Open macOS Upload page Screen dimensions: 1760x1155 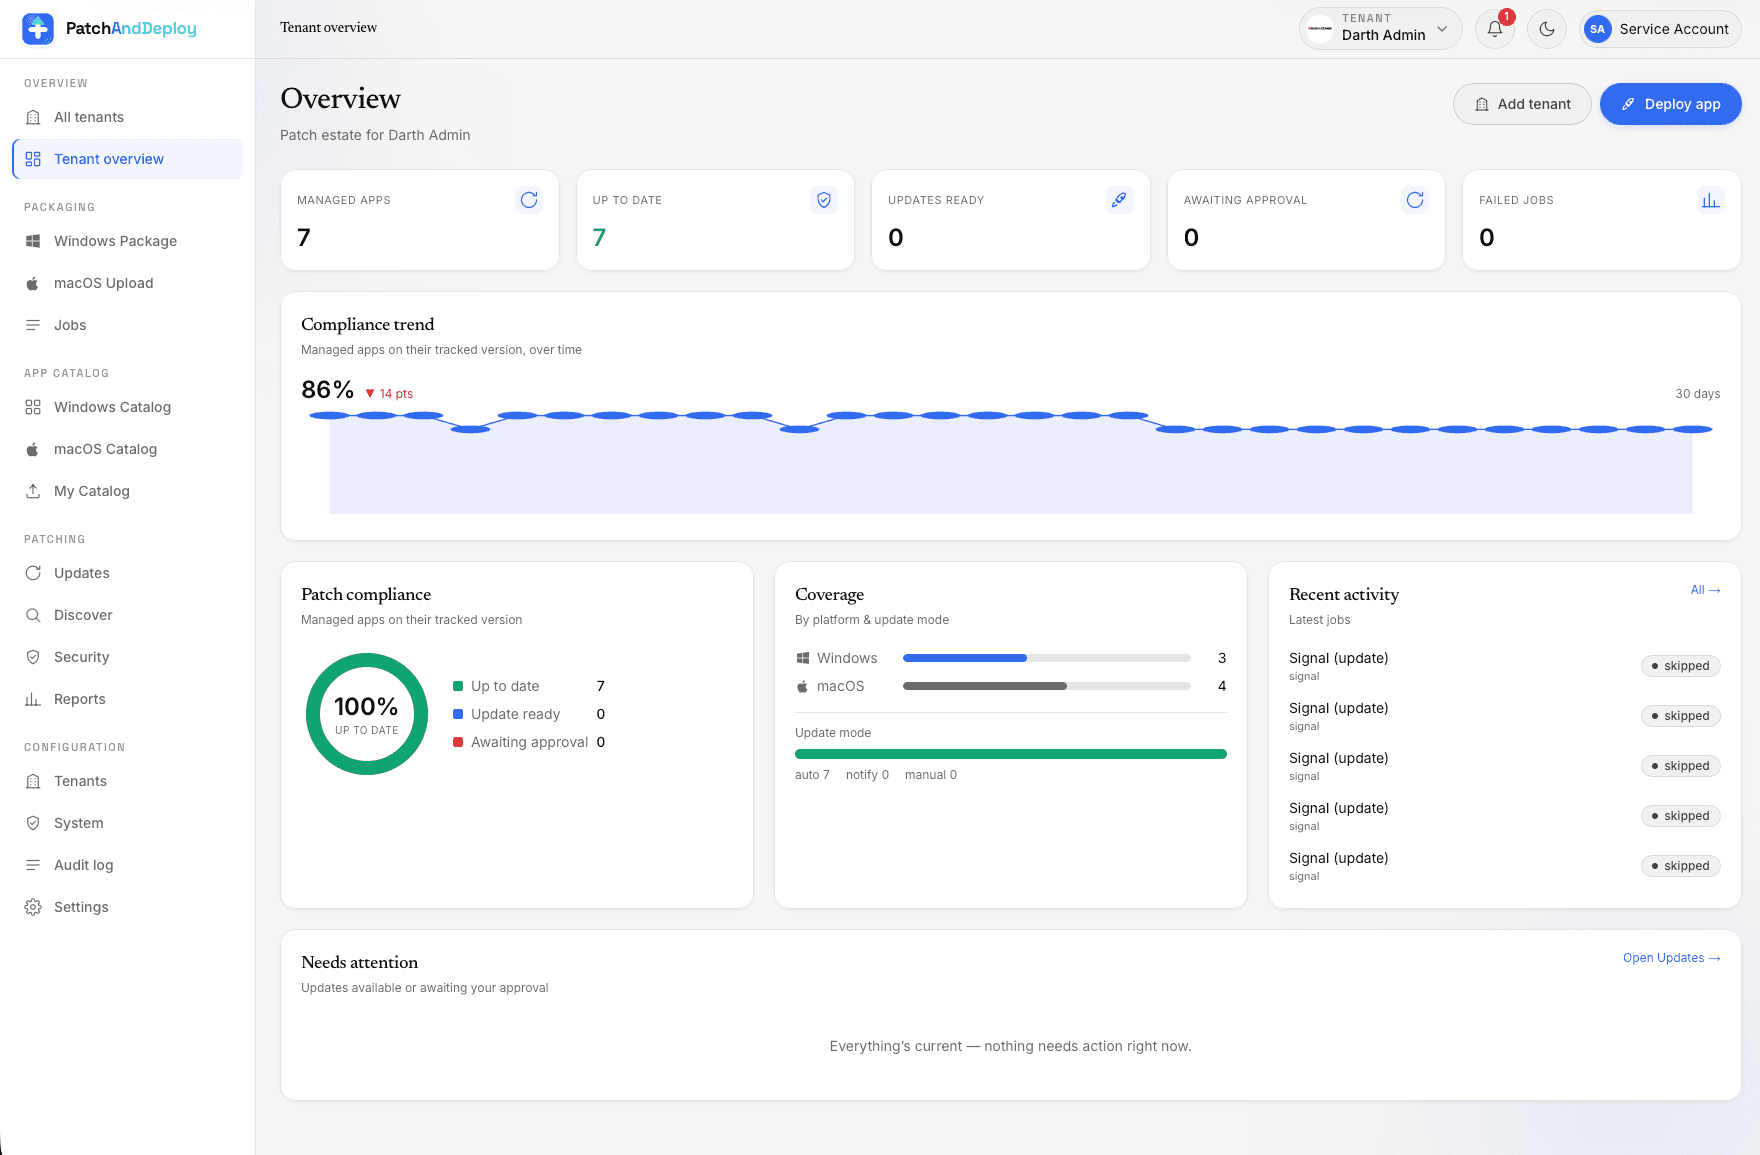tap(128, 283)
